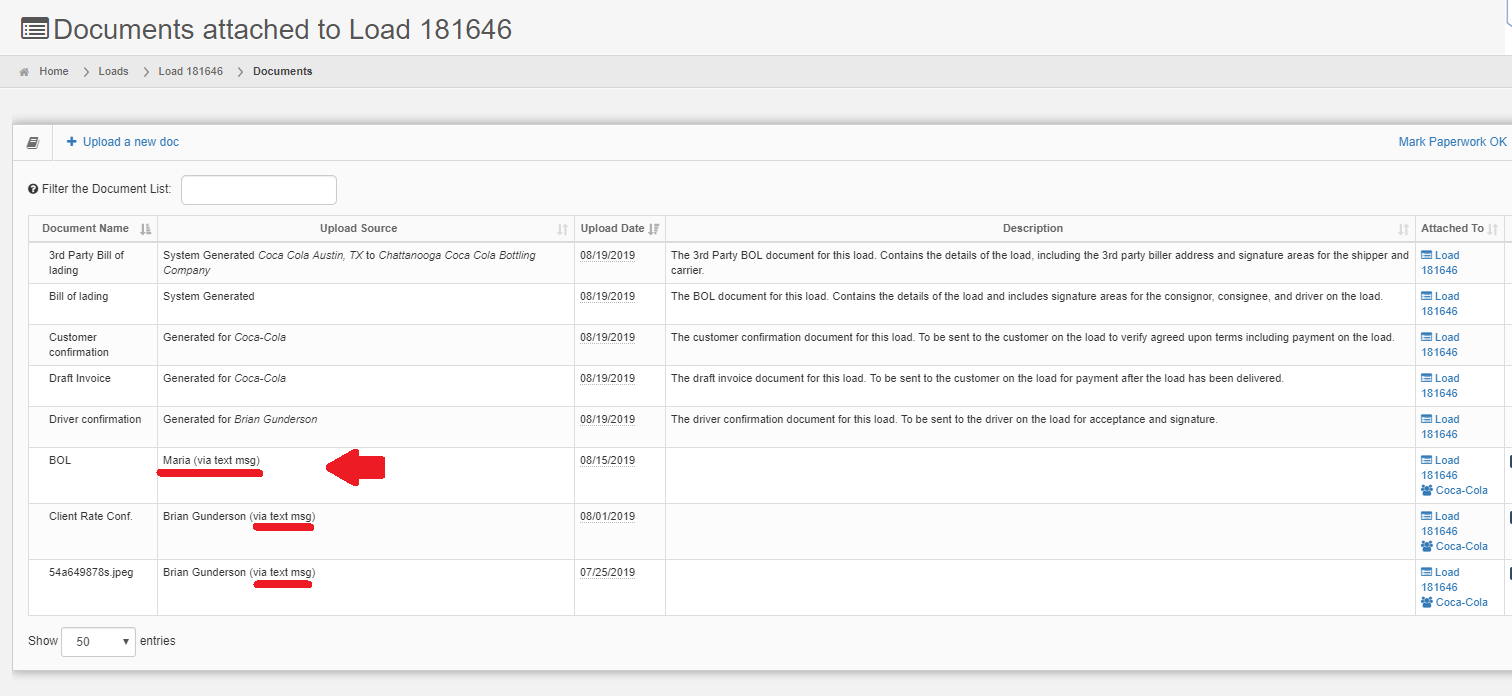Image resolution: width=1512 pixels, height=696 pixels.
Task: Open Load 181646 link in Customer confirmation row
Action: pos(1440,345)
